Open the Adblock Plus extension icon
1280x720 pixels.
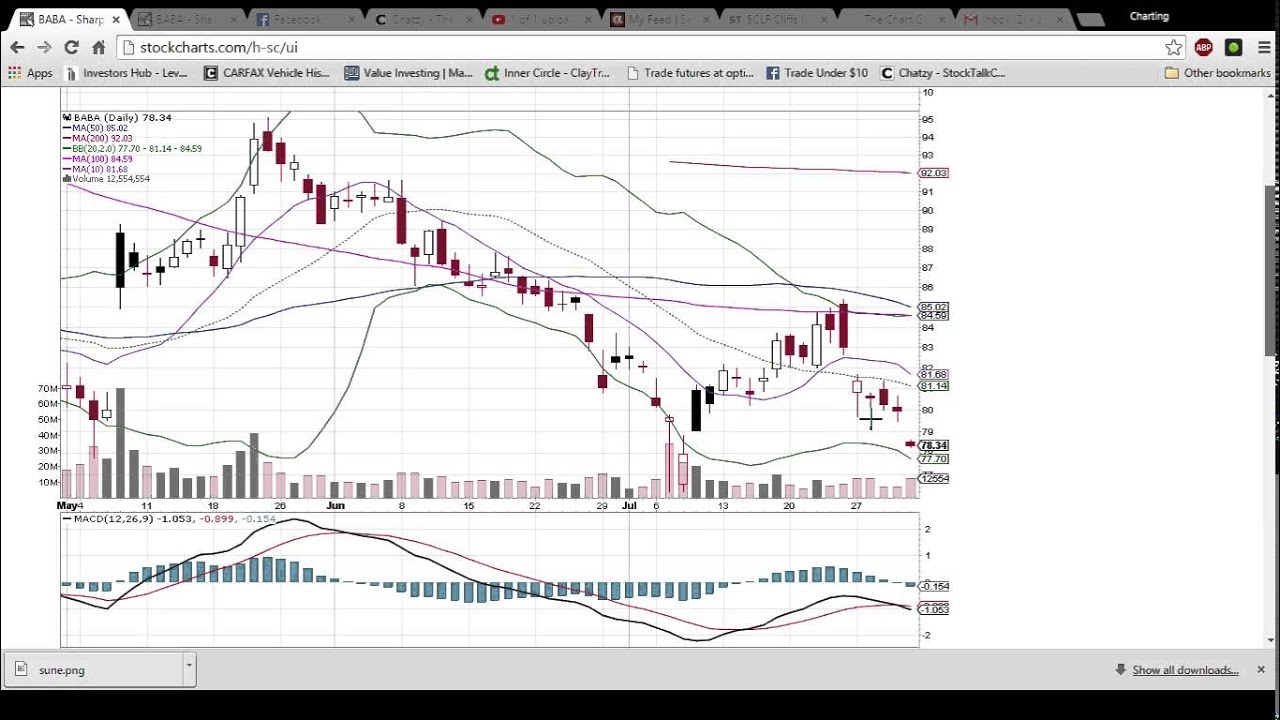point(1203,47)
